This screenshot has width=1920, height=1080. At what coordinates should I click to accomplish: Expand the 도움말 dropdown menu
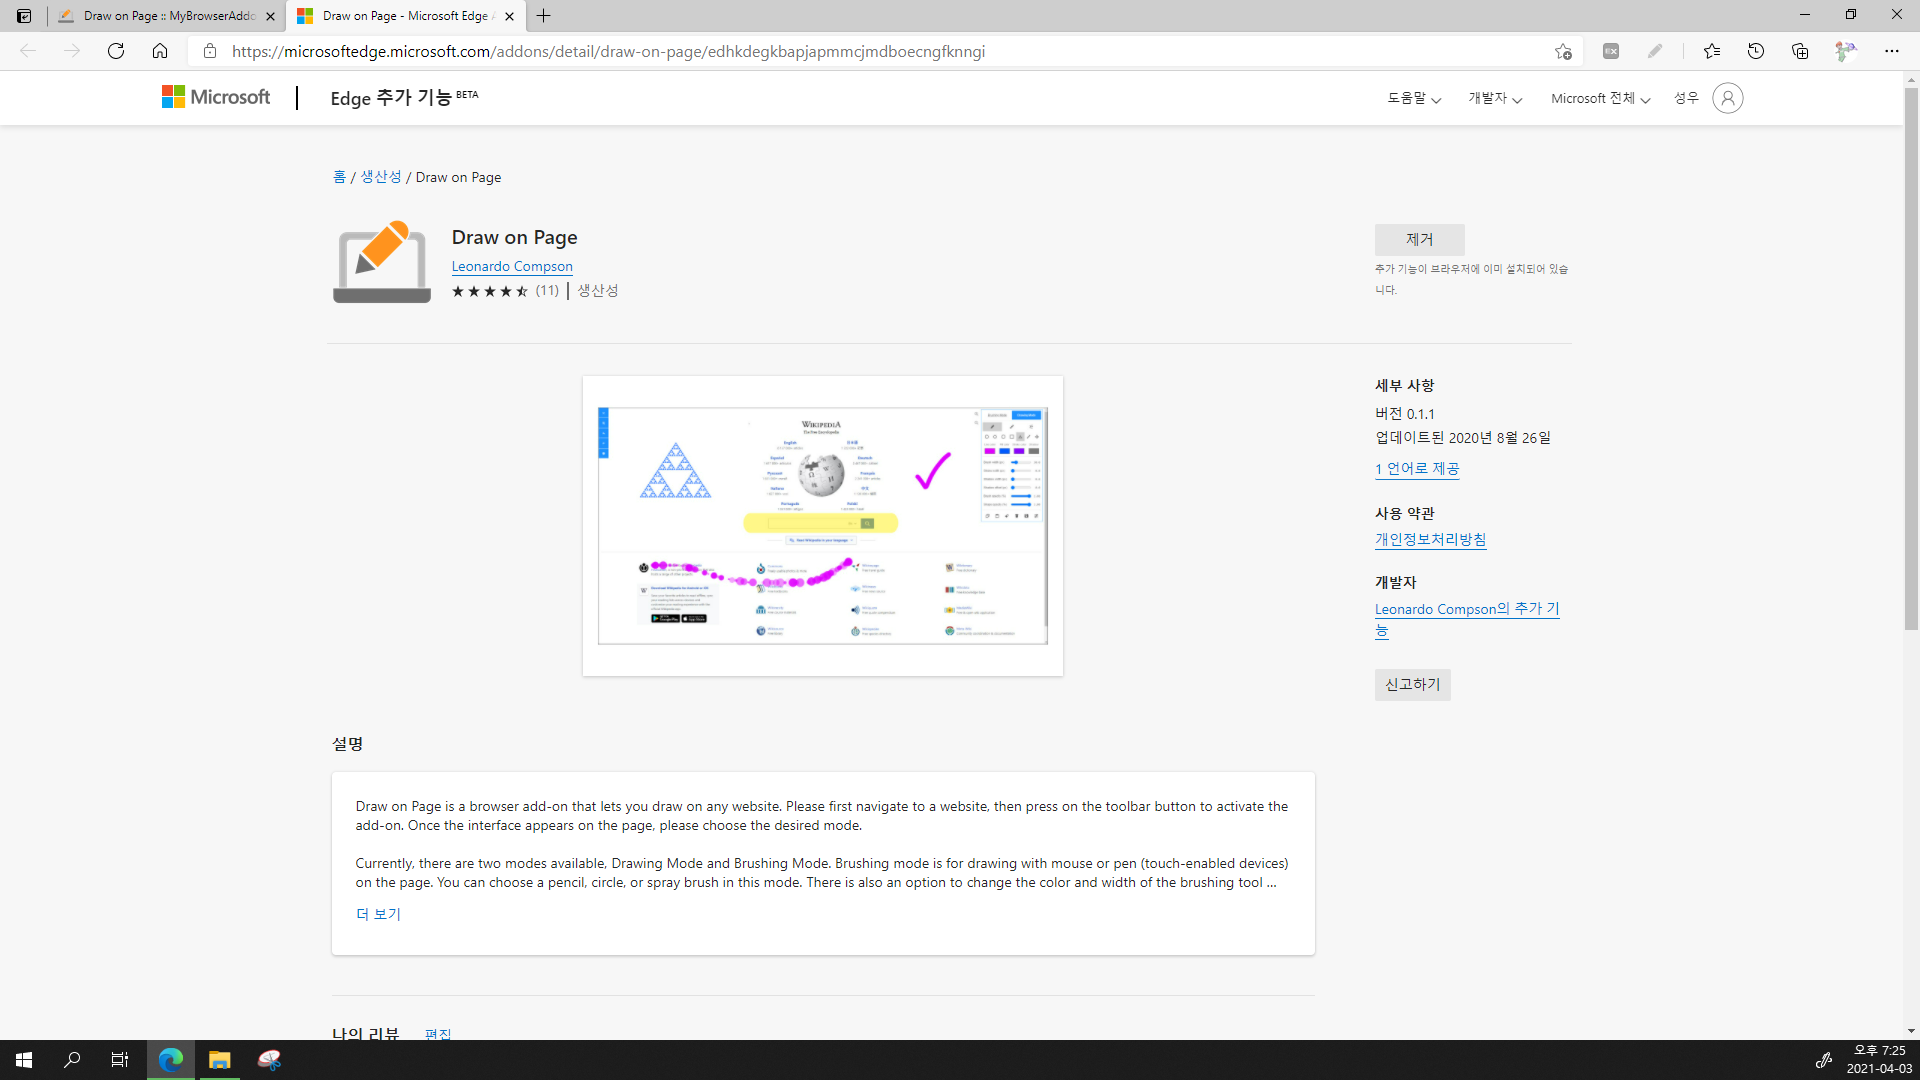[x=1413, y=98]
